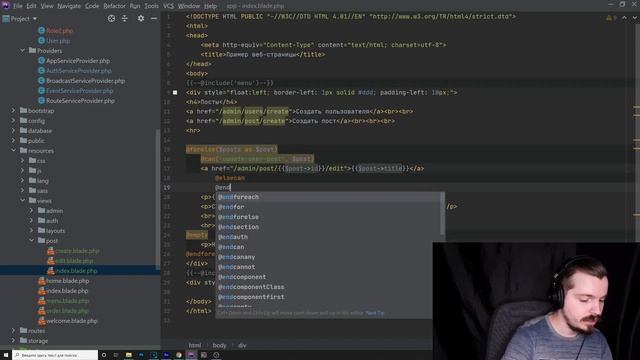Select User.php class icon in tree
The image size is (640, 360).
(x=41, y=41)
